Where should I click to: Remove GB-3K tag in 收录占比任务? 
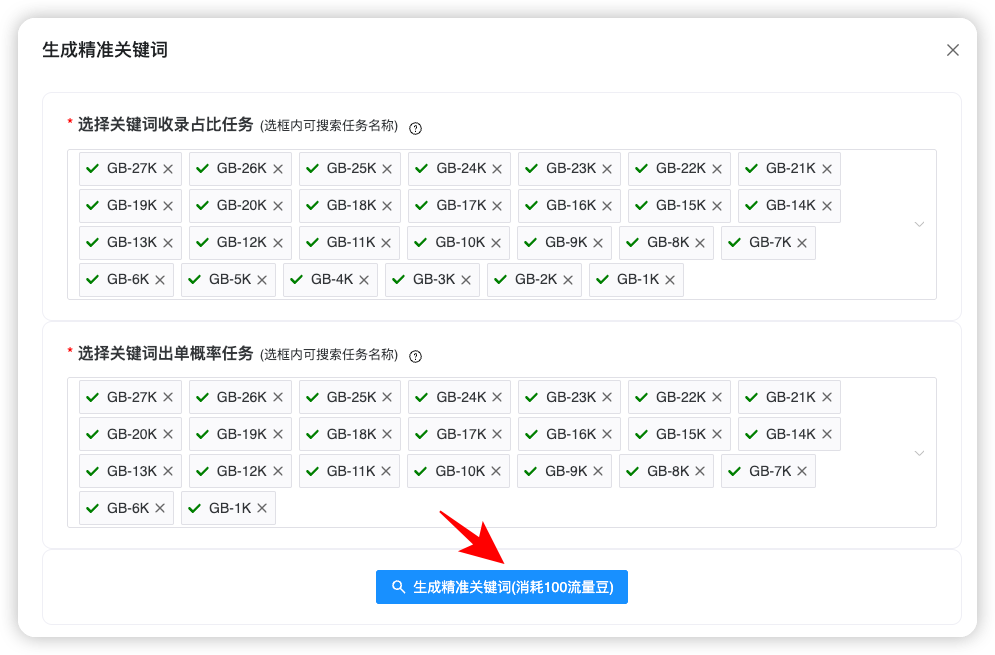pyautogui.click(x=466, y=280)
